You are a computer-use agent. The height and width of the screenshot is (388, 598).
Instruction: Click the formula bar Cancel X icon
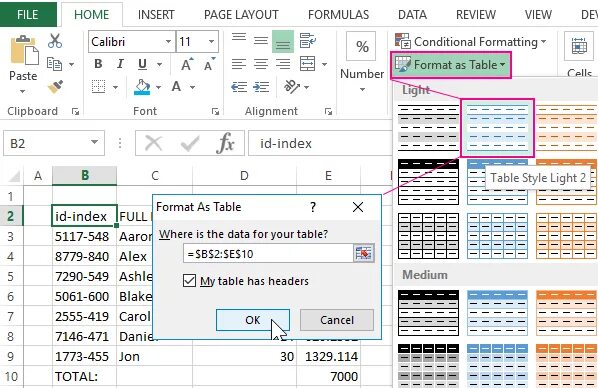[154, 143]
